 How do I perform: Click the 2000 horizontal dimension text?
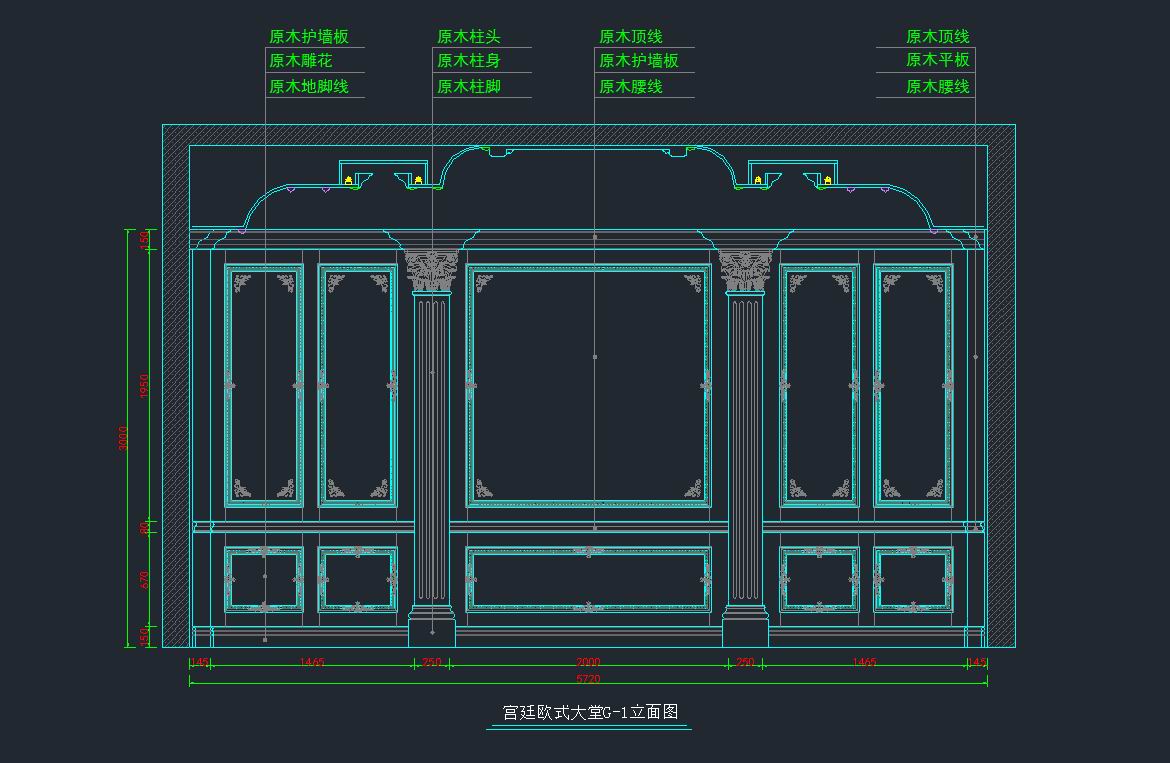(x=589, y=663)
